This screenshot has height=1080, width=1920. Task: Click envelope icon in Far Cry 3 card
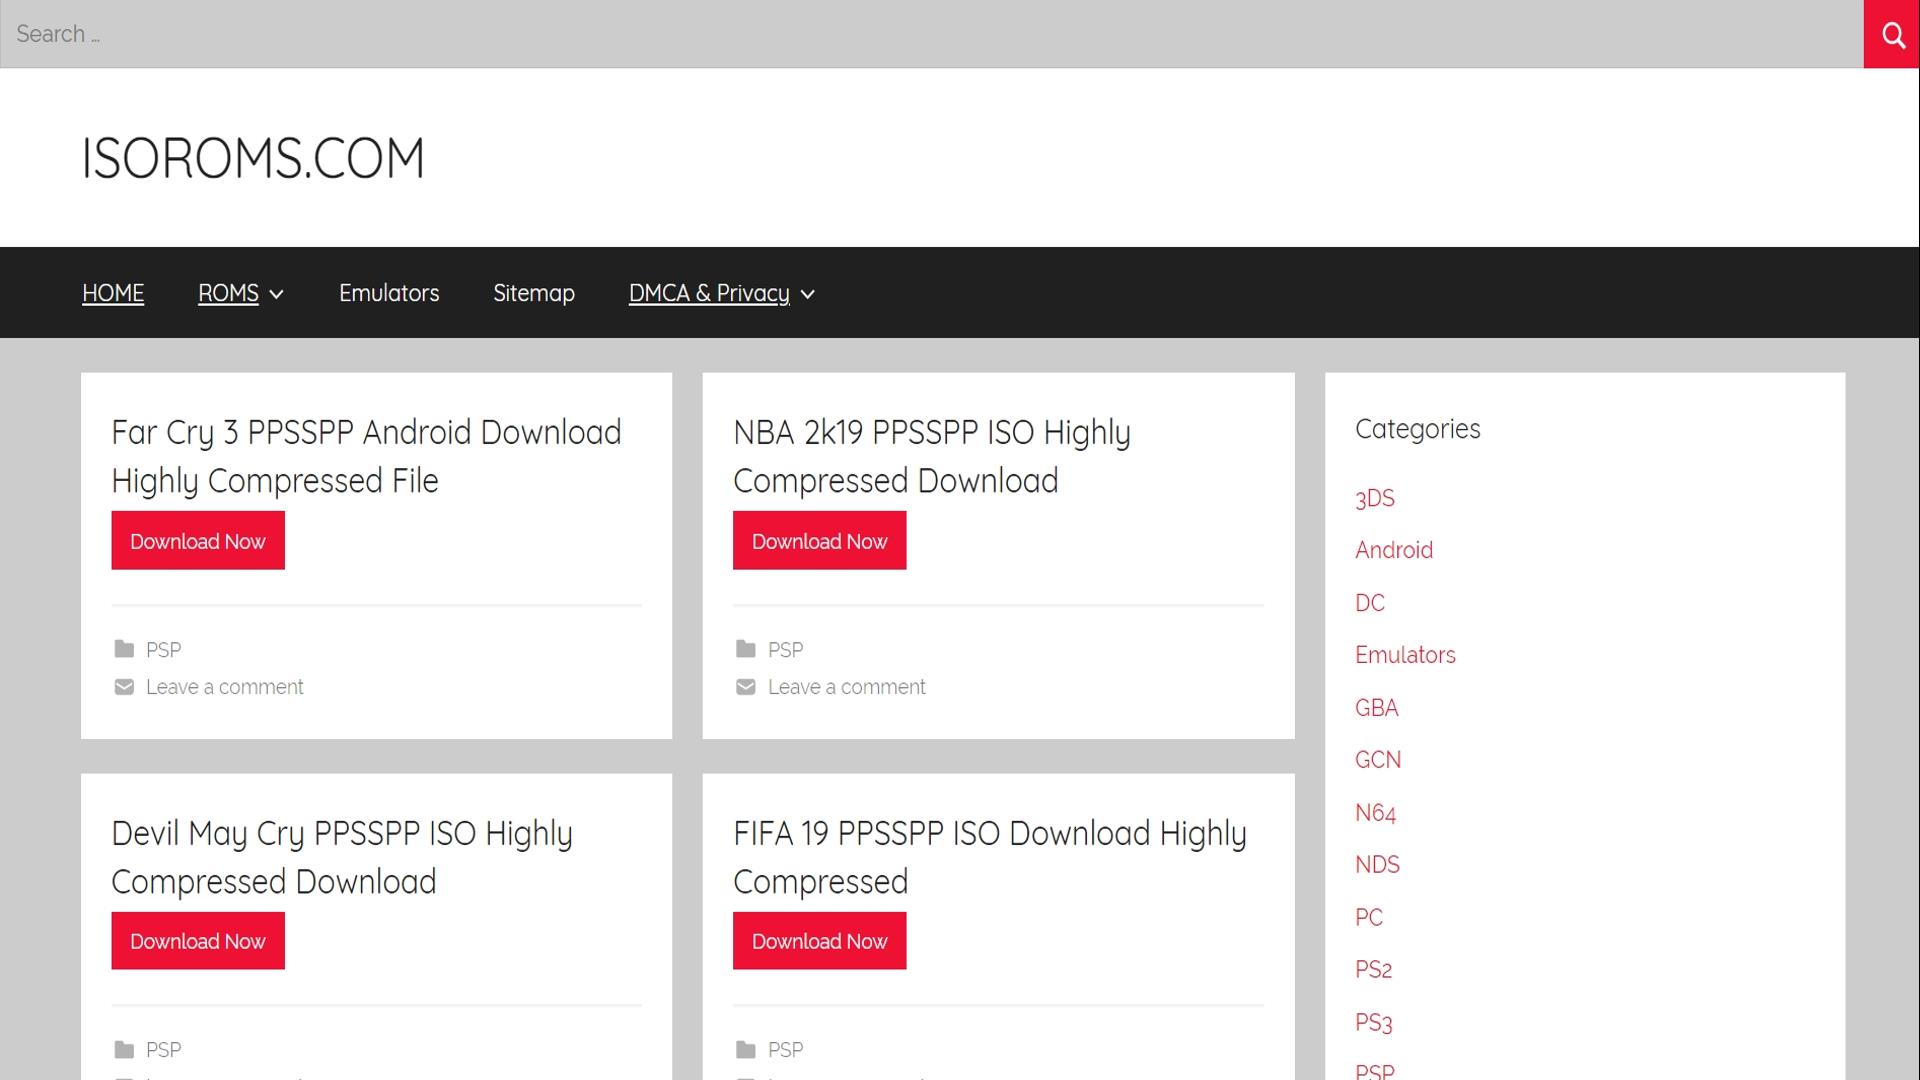(124, 687)
